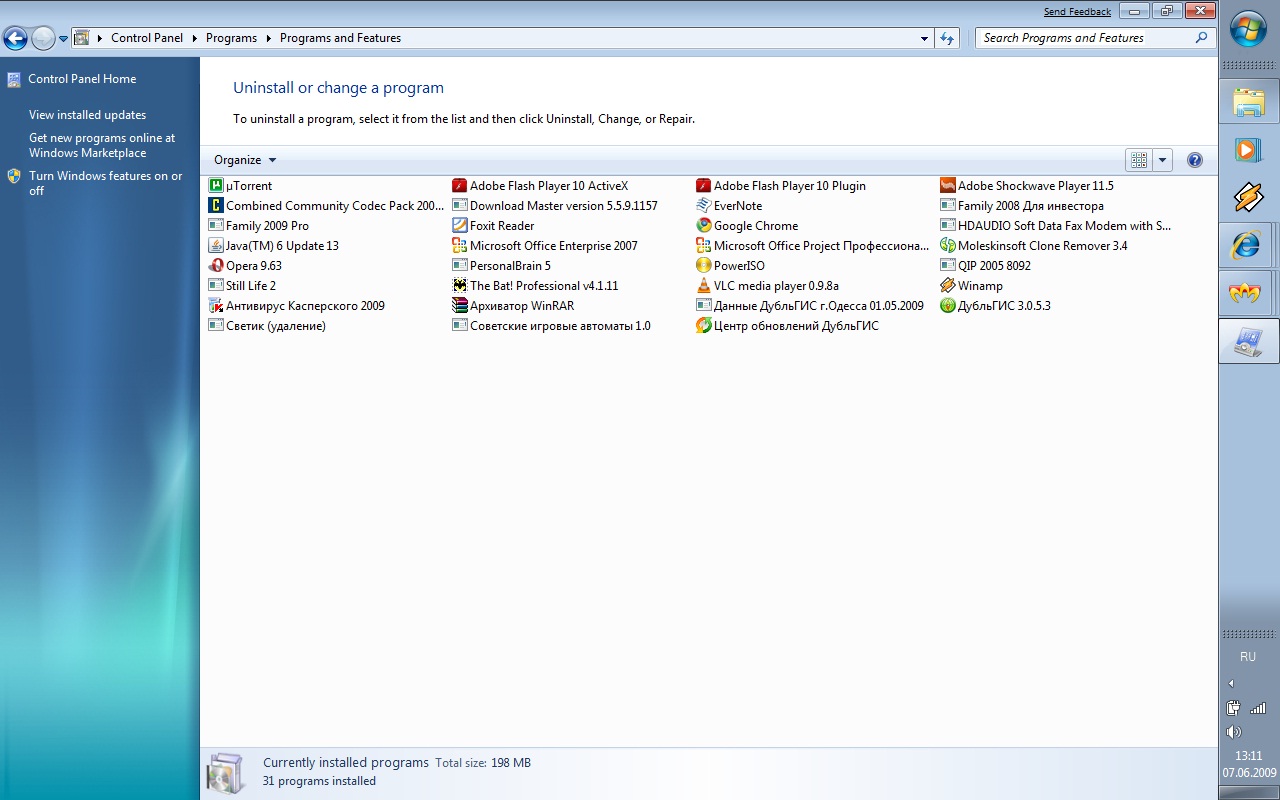Select the Opera 9.63 icon

216,266
